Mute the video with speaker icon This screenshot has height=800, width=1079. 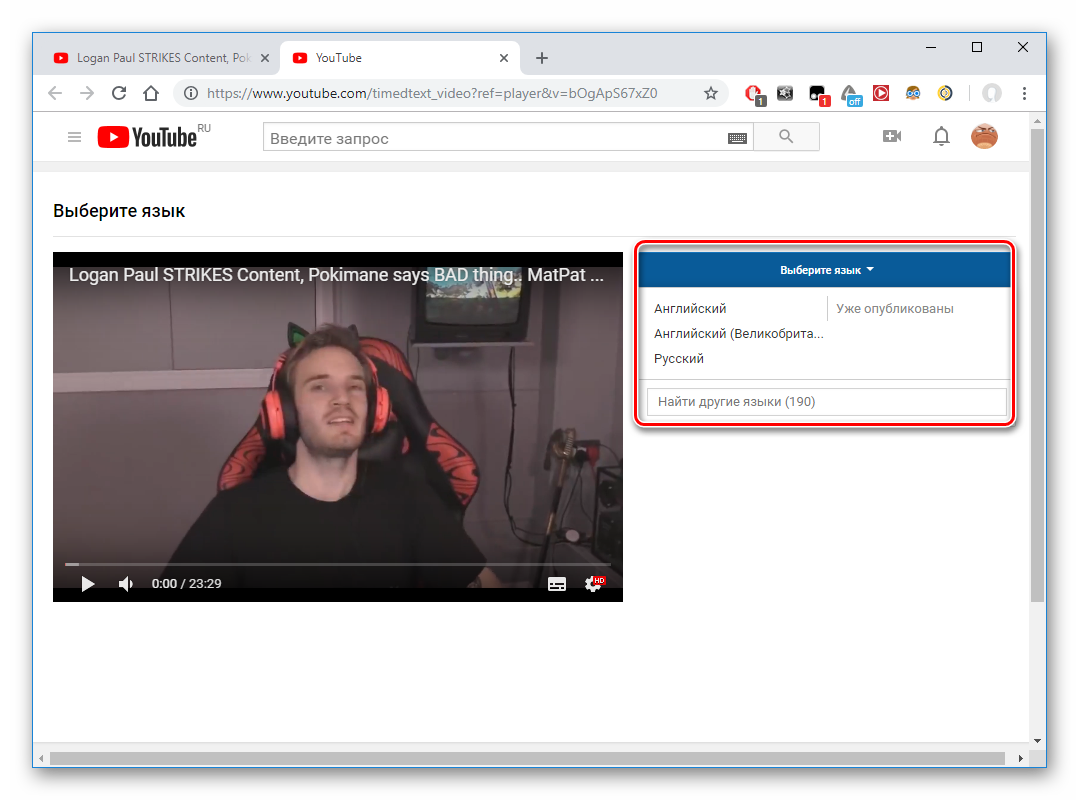(126, 584)
